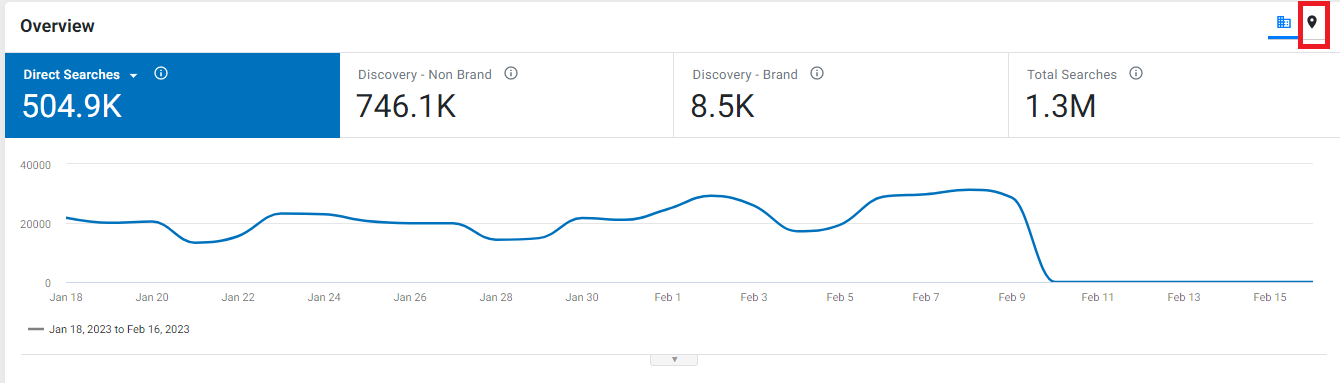The image size is (1340, 383).
Task: Click the Feb 1 axis label
Action: coord(668,297)
